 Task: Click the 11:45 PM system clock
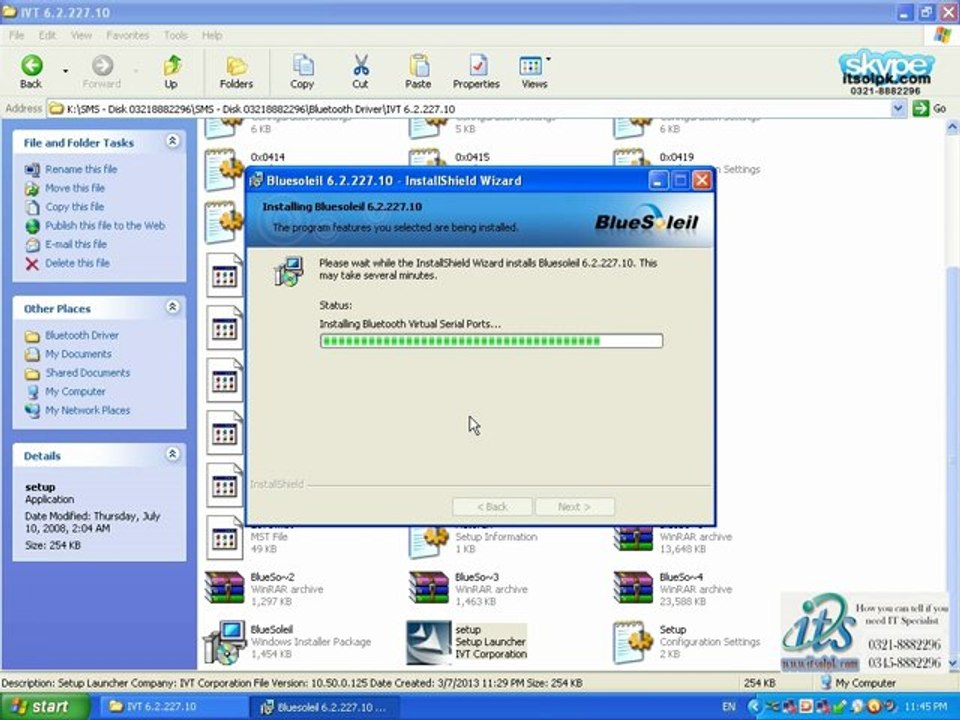(x=925, y=707)
